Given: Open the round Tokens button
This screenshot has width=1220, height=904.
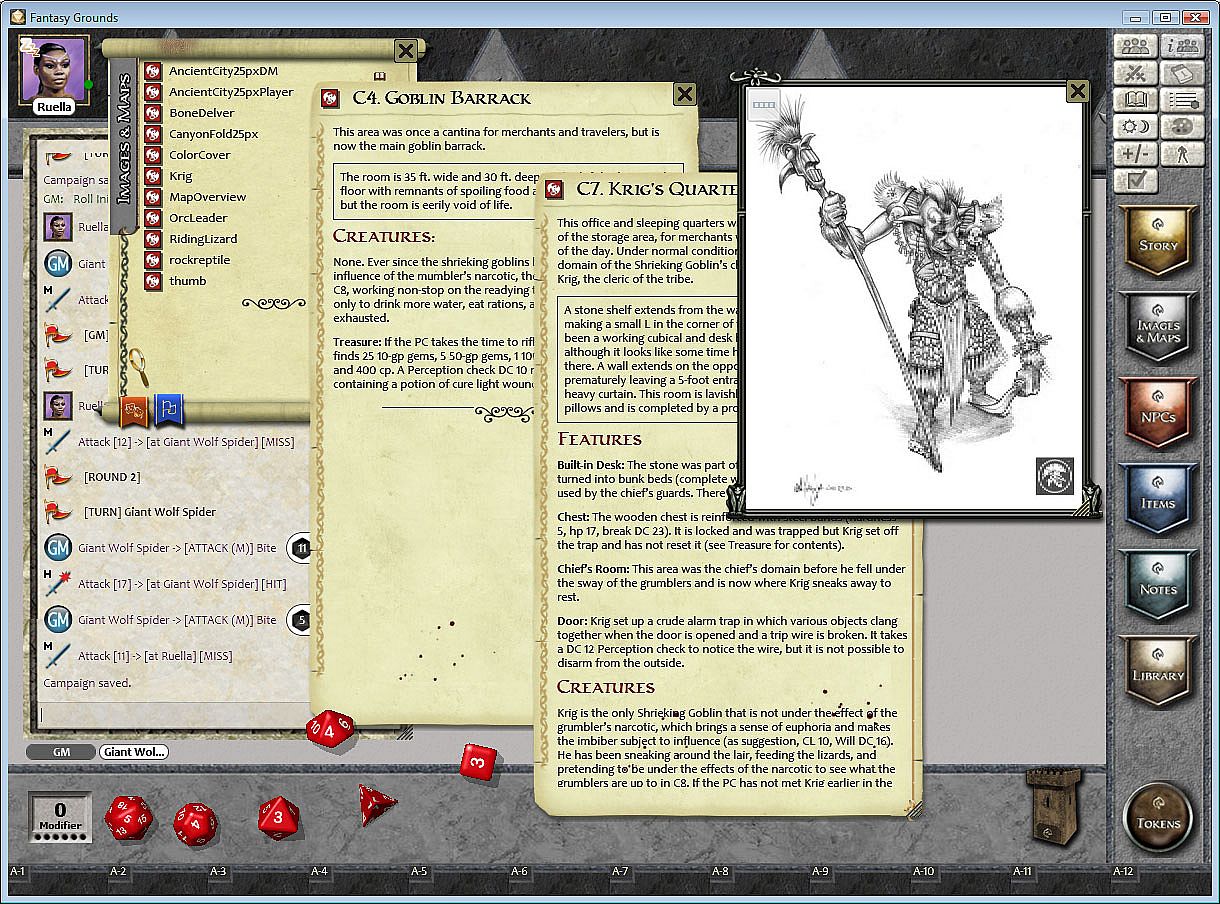Looking at the screenshot, I should pos(1158,818).
